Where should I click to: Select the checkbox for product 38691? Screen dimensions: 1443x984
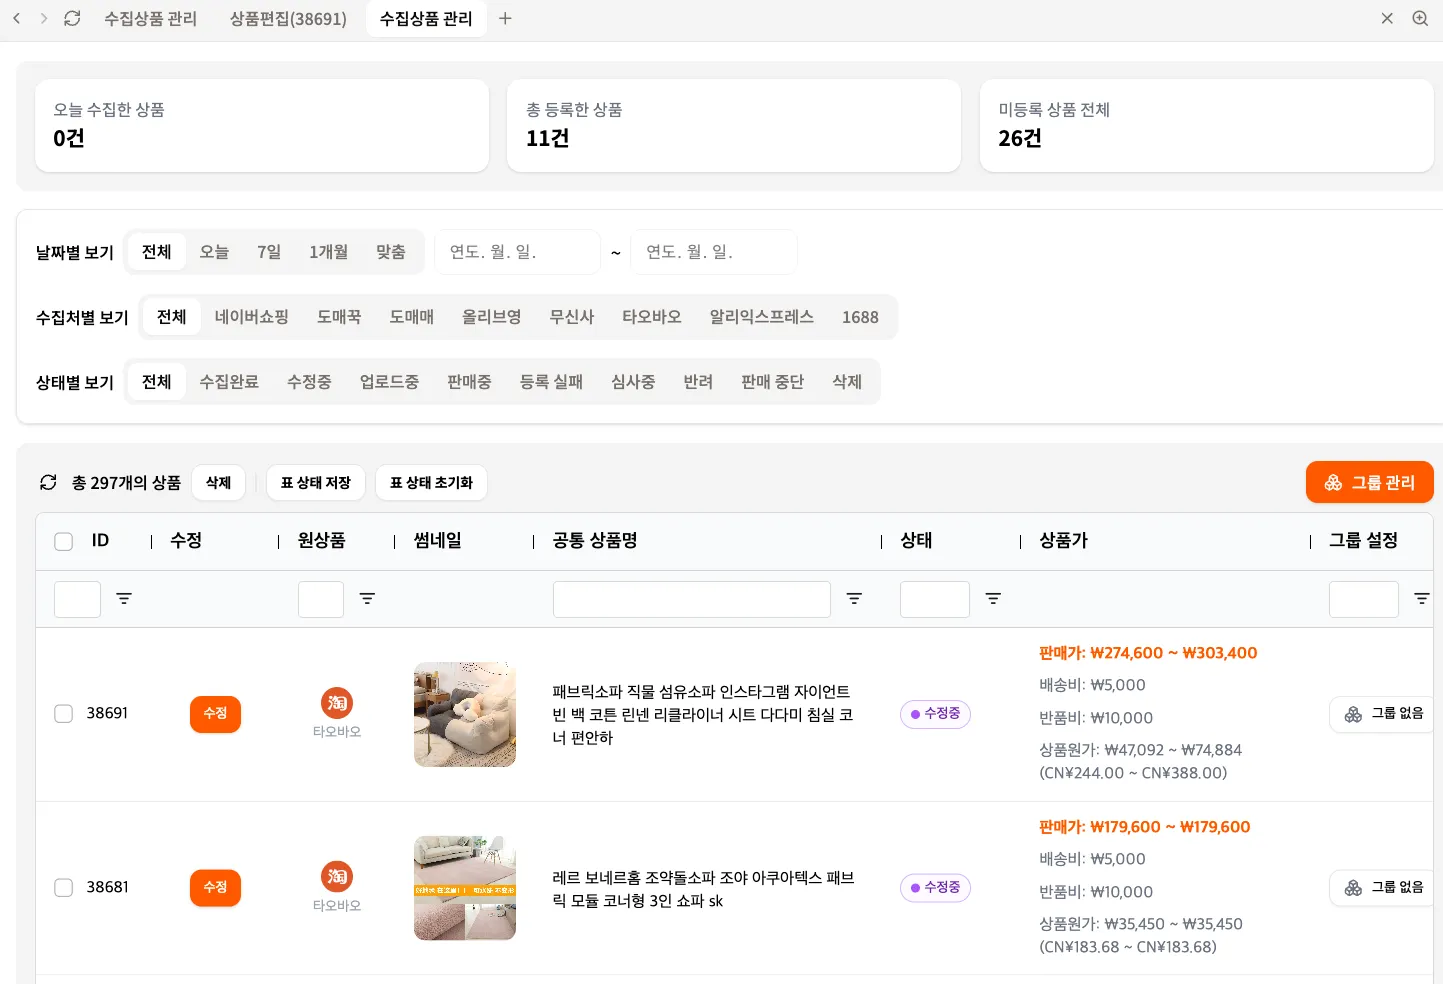tap(64, 714)
